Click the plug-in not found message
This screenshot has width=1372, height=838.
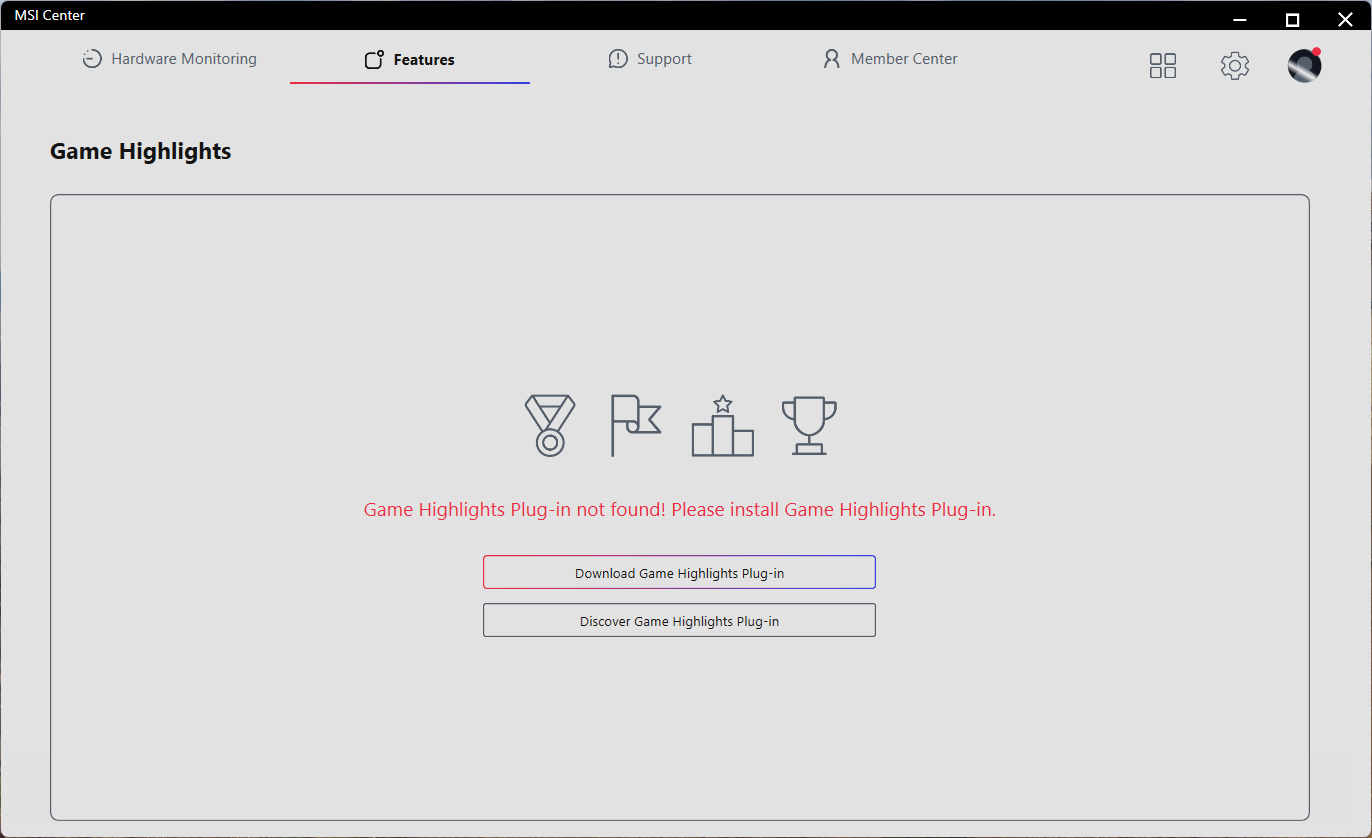(x=680, y=509)
